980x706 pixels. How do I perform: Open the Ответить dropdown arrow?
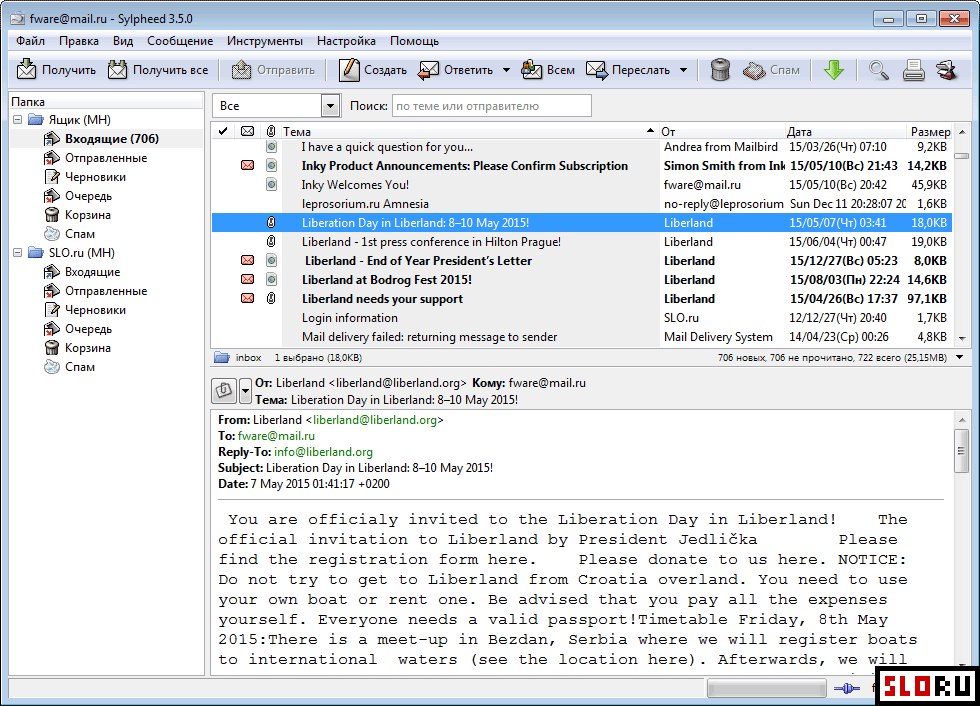[x=506, y=70]
